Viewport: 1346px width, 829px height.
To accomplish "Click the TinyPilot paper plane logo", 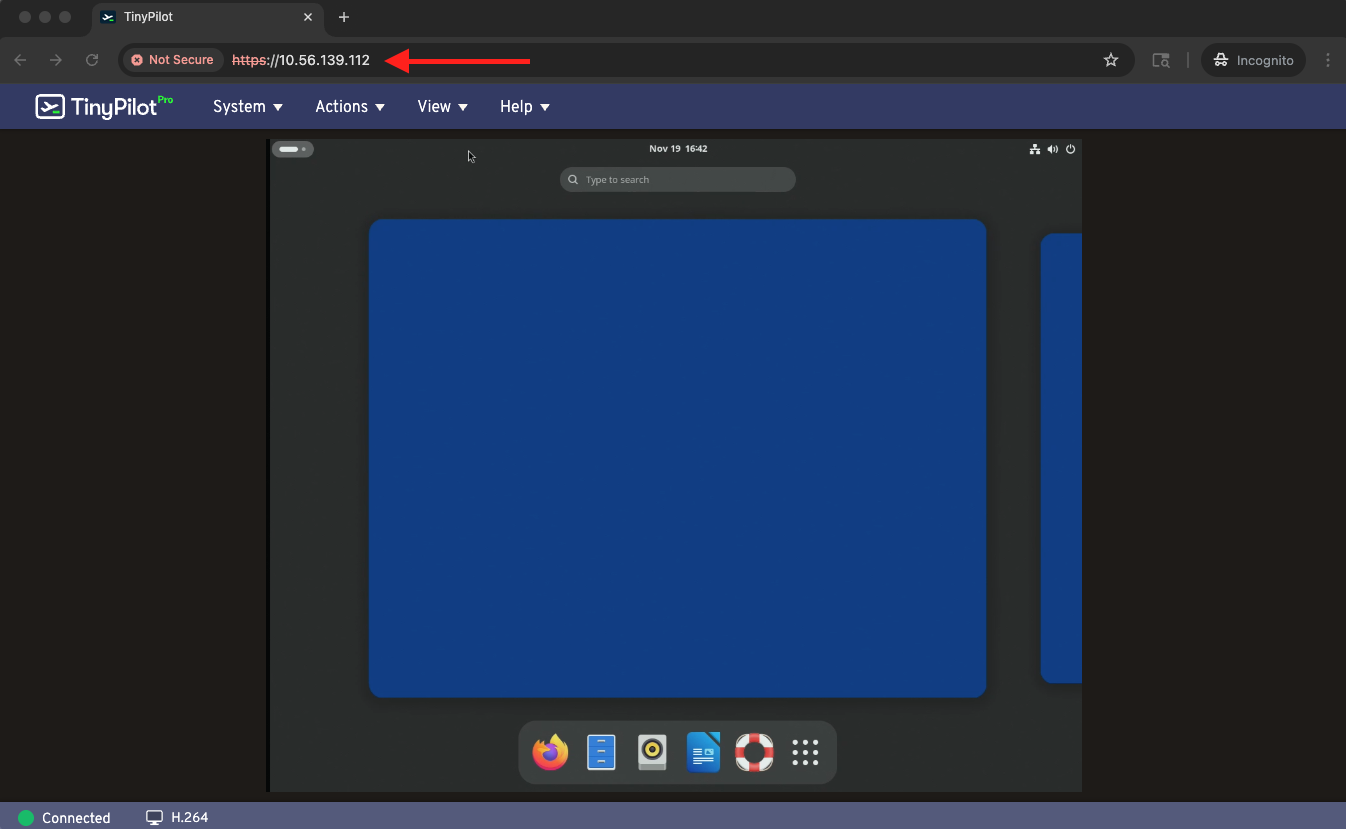I will click(48, 106).
